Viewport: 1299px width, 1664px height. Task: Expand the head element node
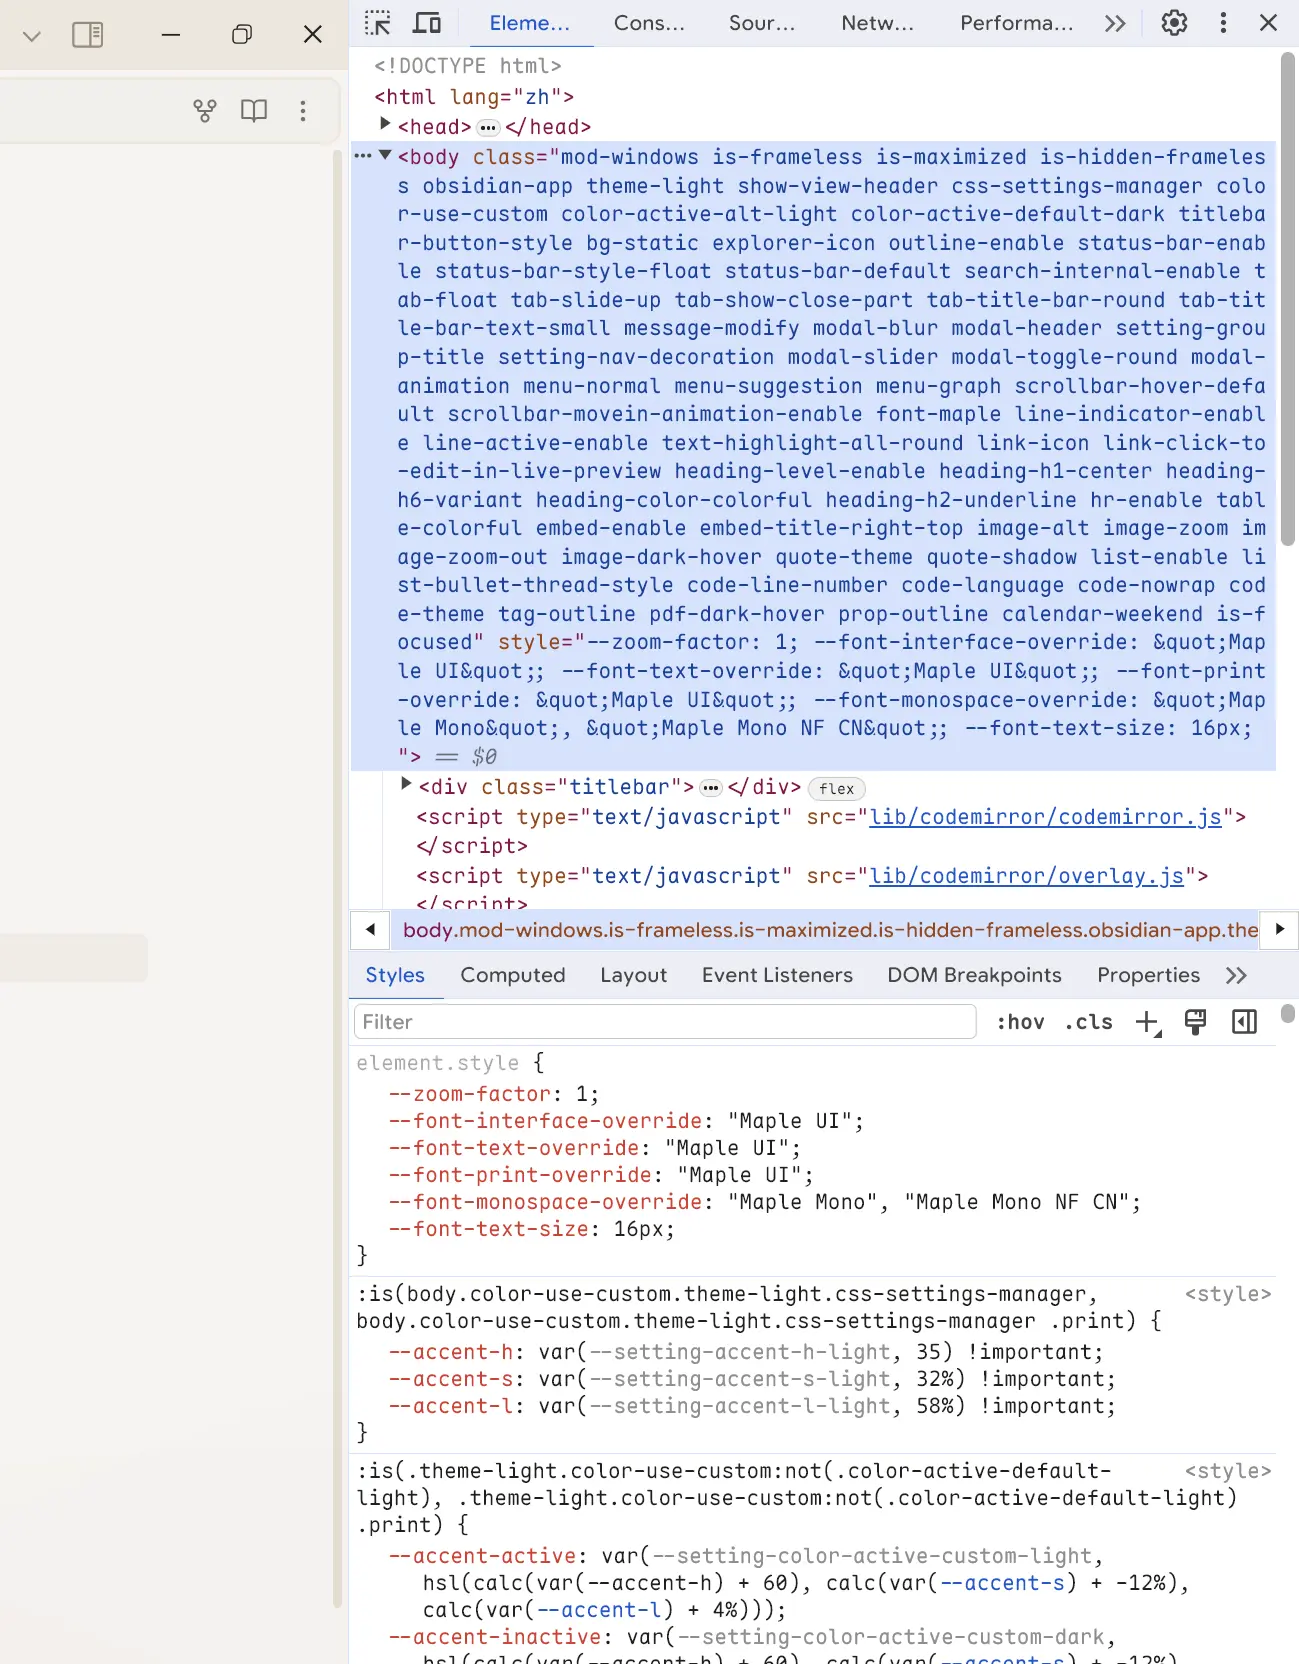pos(385,124)
